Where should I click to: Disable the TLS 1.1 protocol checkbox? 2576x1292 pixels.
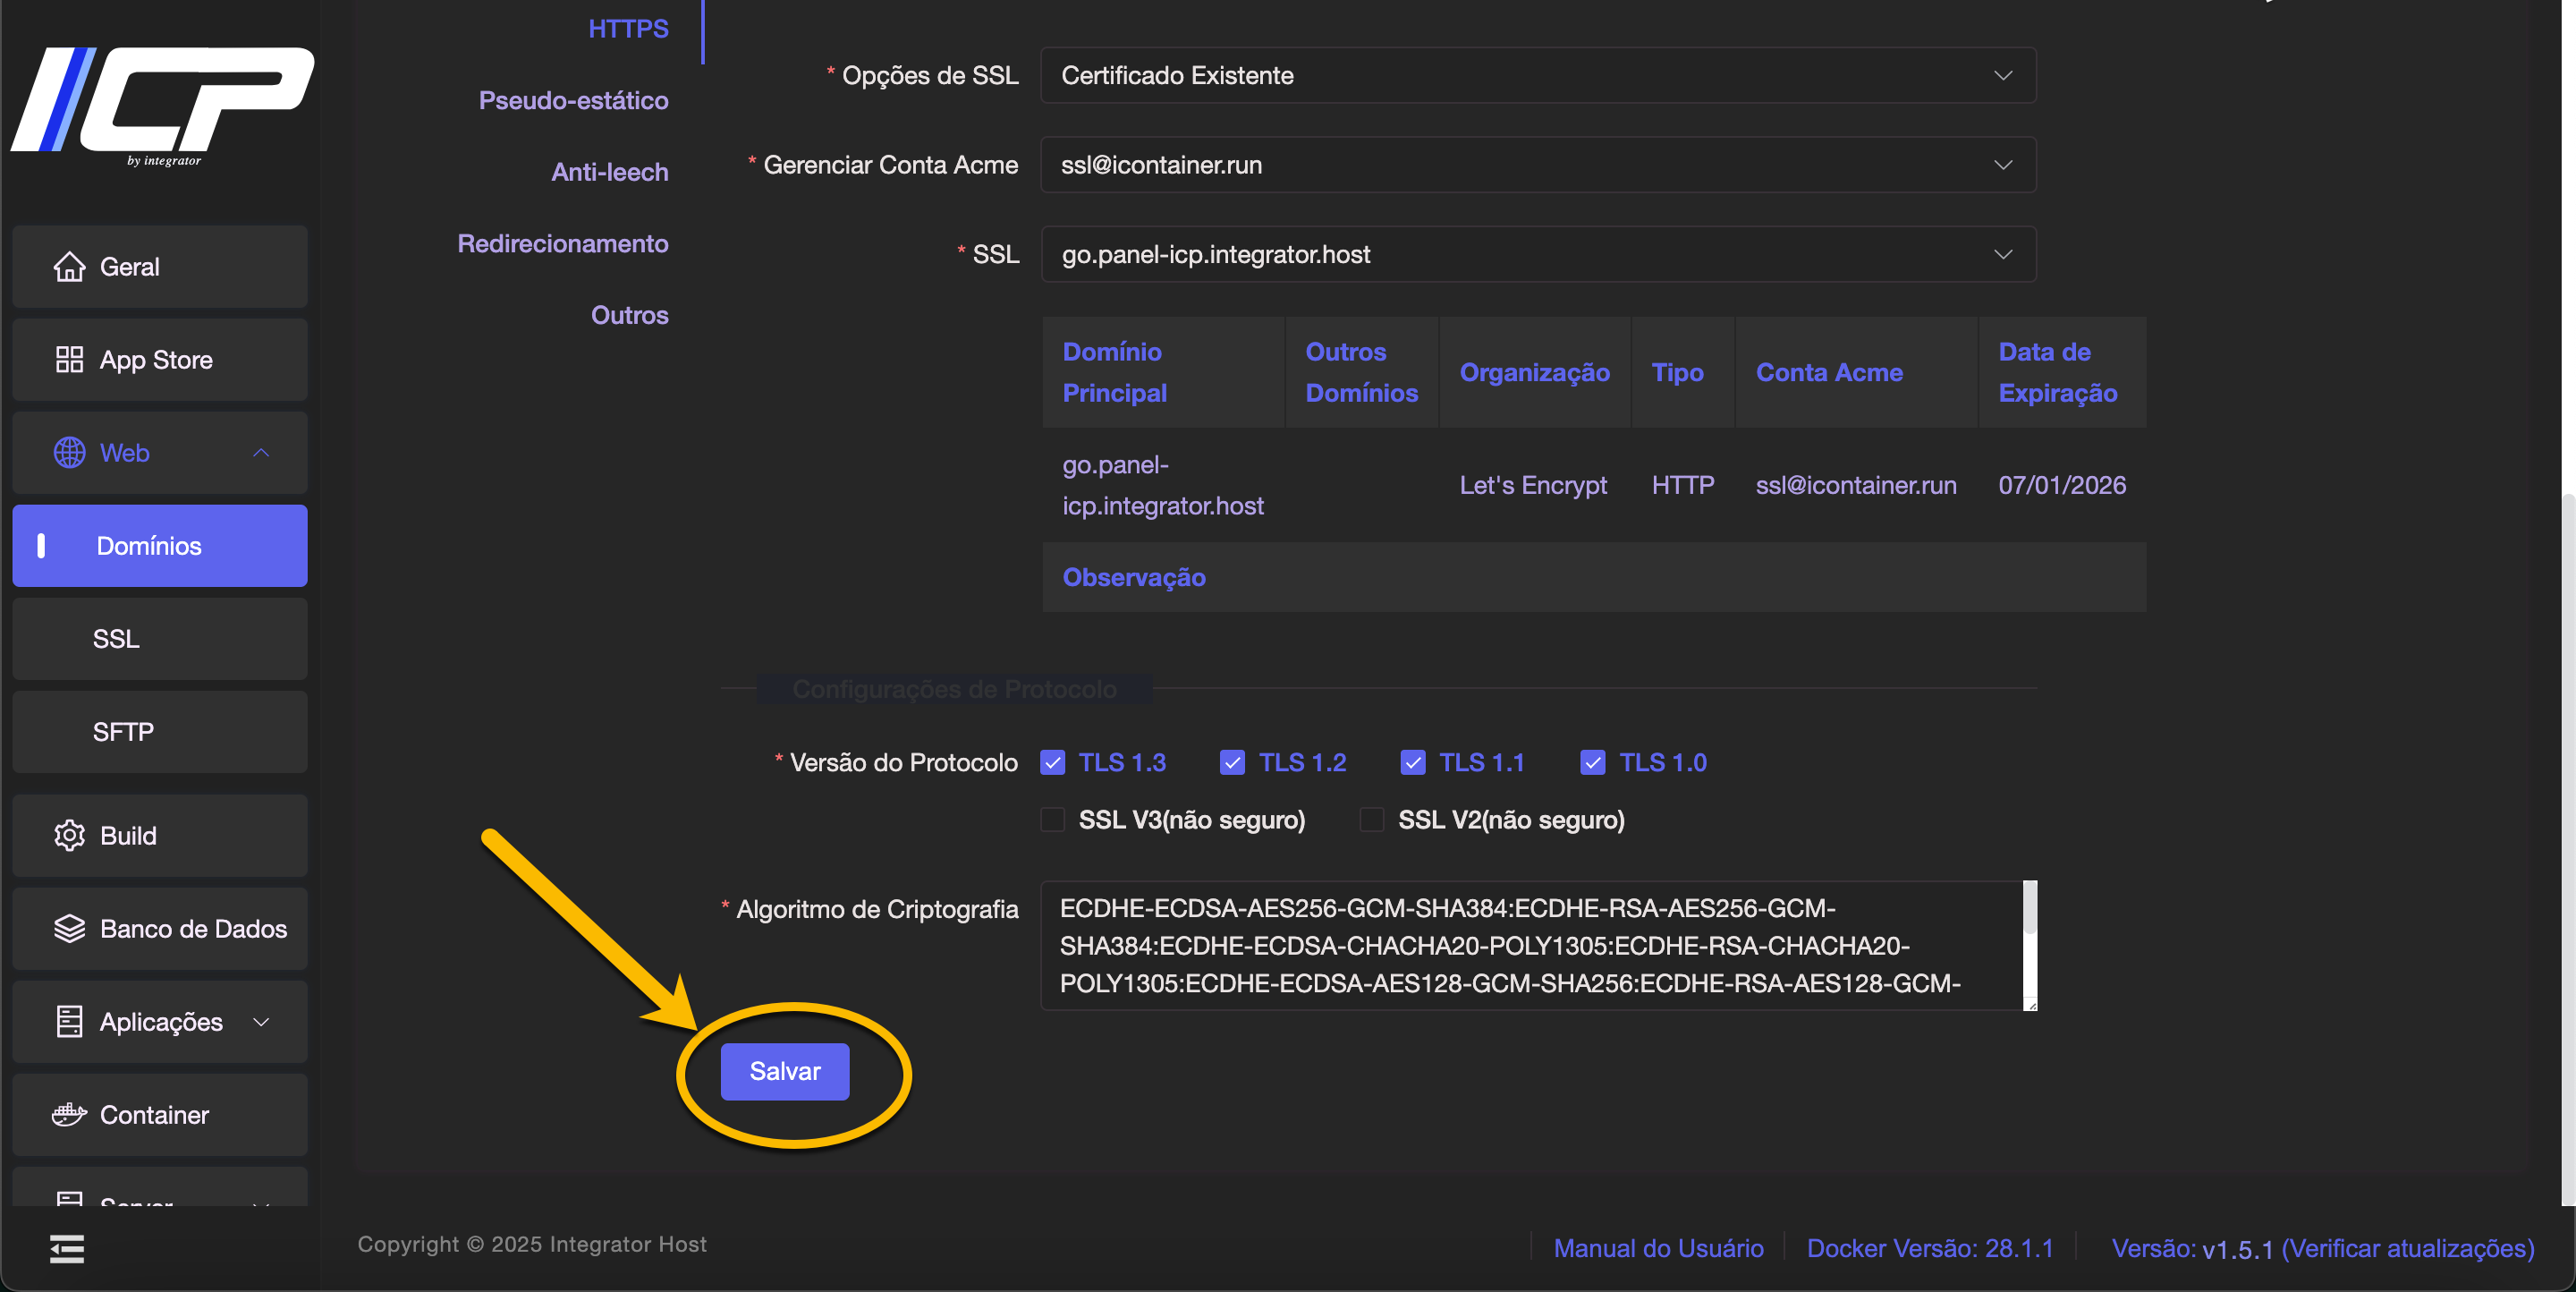(x=1413, y=763)
